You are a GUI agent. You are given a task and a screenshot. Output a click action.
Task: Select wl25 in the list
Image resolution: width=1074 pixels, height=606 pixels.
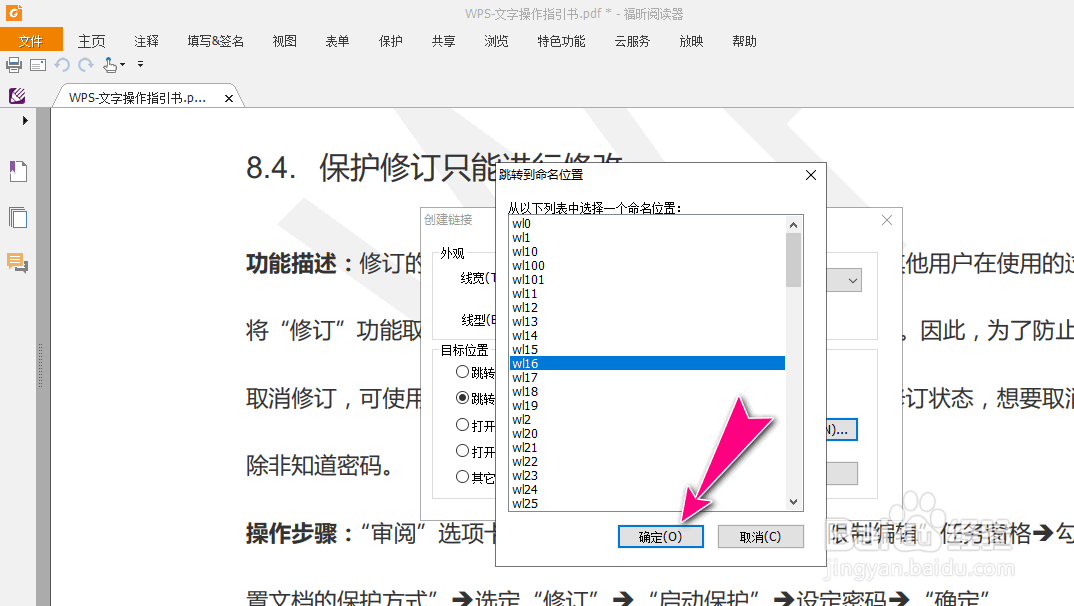pyautogui.click(x=647, y=504)
